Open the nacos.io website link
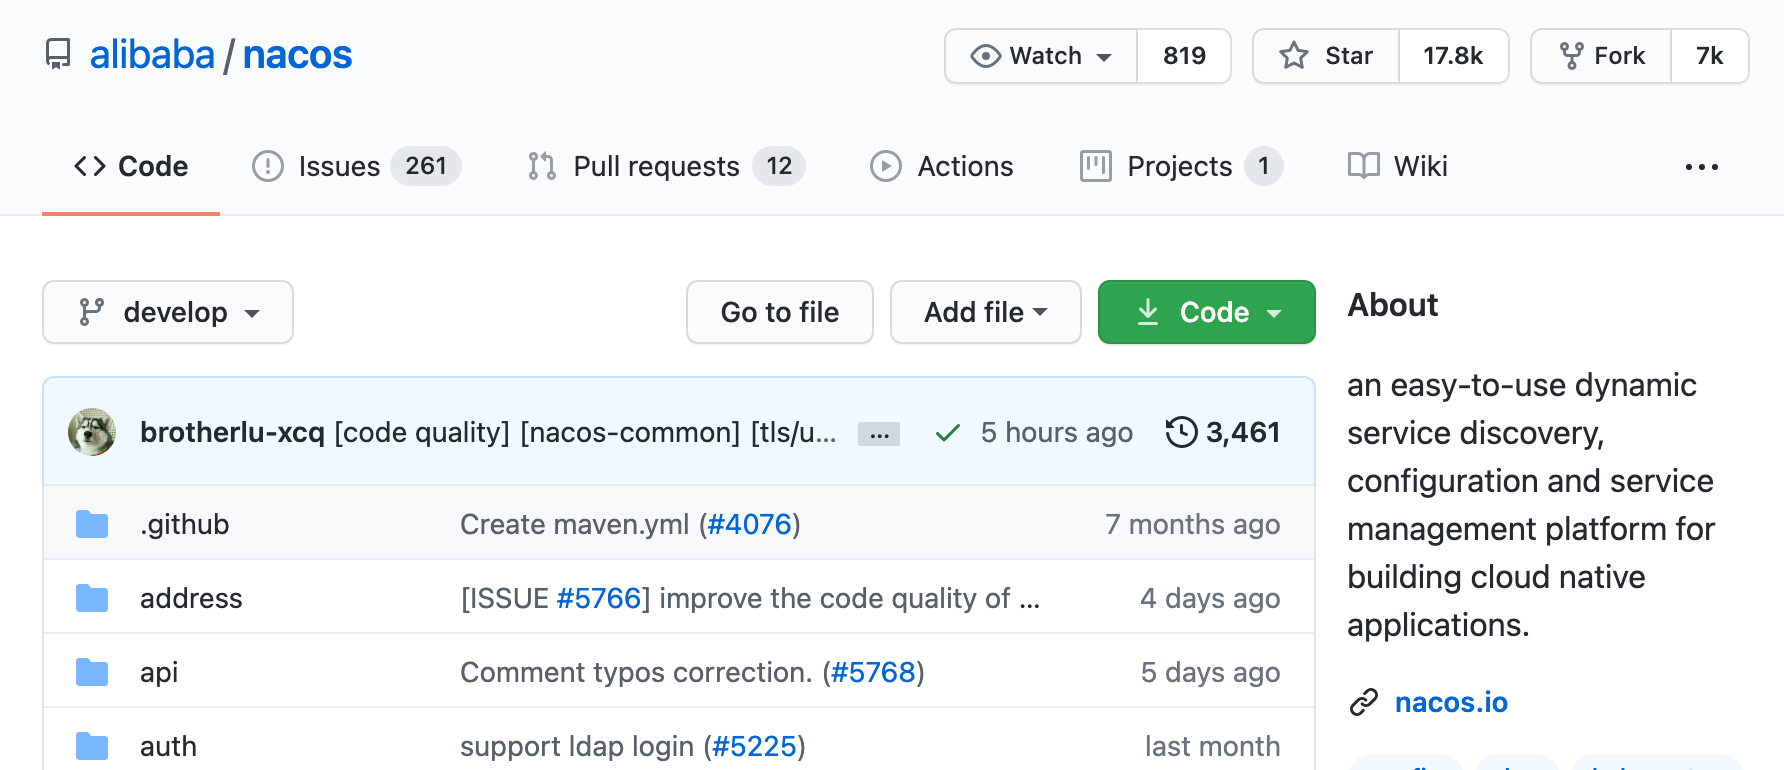The image size is (1784, 770). click(1451, 703)
